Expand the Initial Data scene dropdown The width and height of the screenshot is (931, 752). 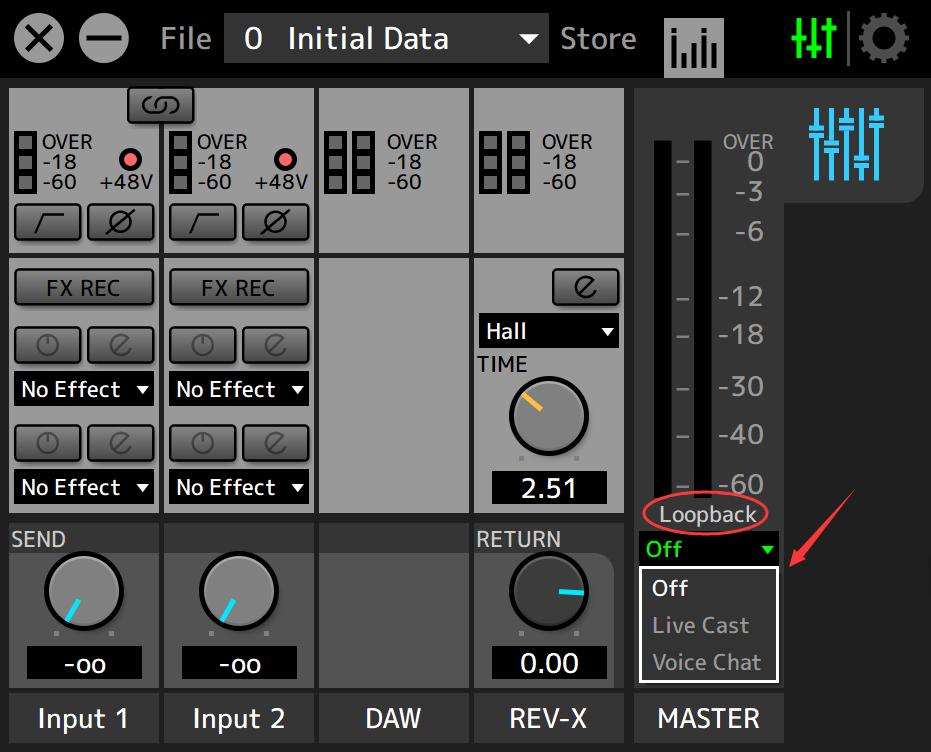386,39
